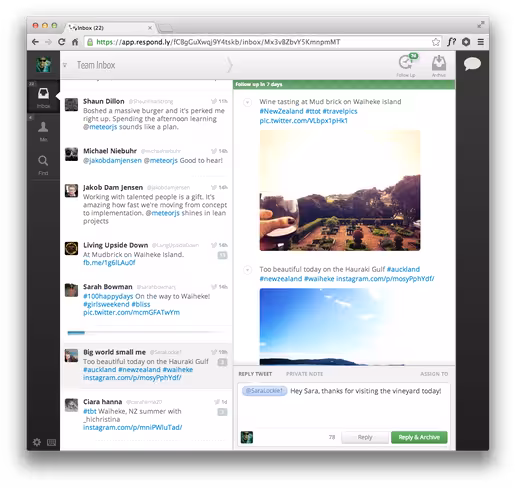The image size is (516, 488).
Task: Expand options for the wine tasting tweet
Action: pyautogui.click(x=247, y=102)
